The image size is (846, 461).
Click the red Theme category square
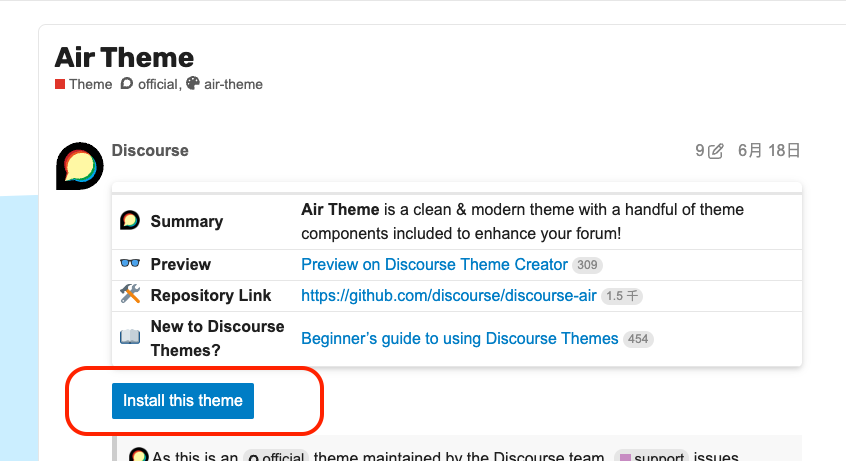[60, 84]
